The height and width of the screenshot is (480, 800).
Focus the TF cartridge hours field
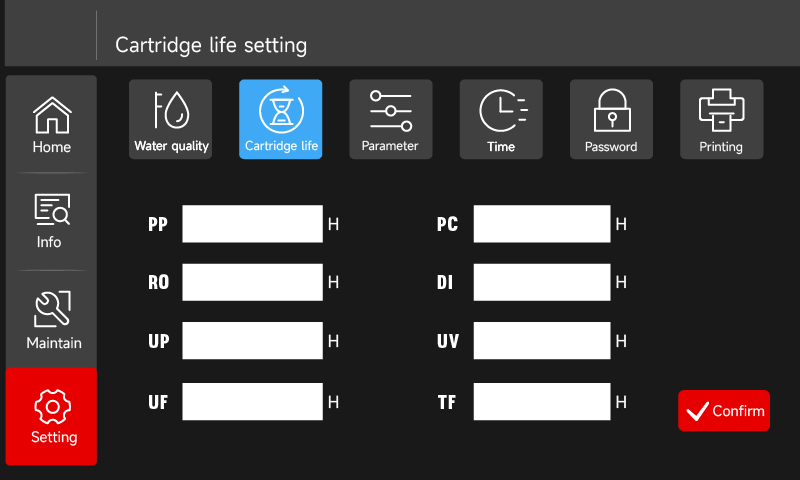[x=542, y=401]
